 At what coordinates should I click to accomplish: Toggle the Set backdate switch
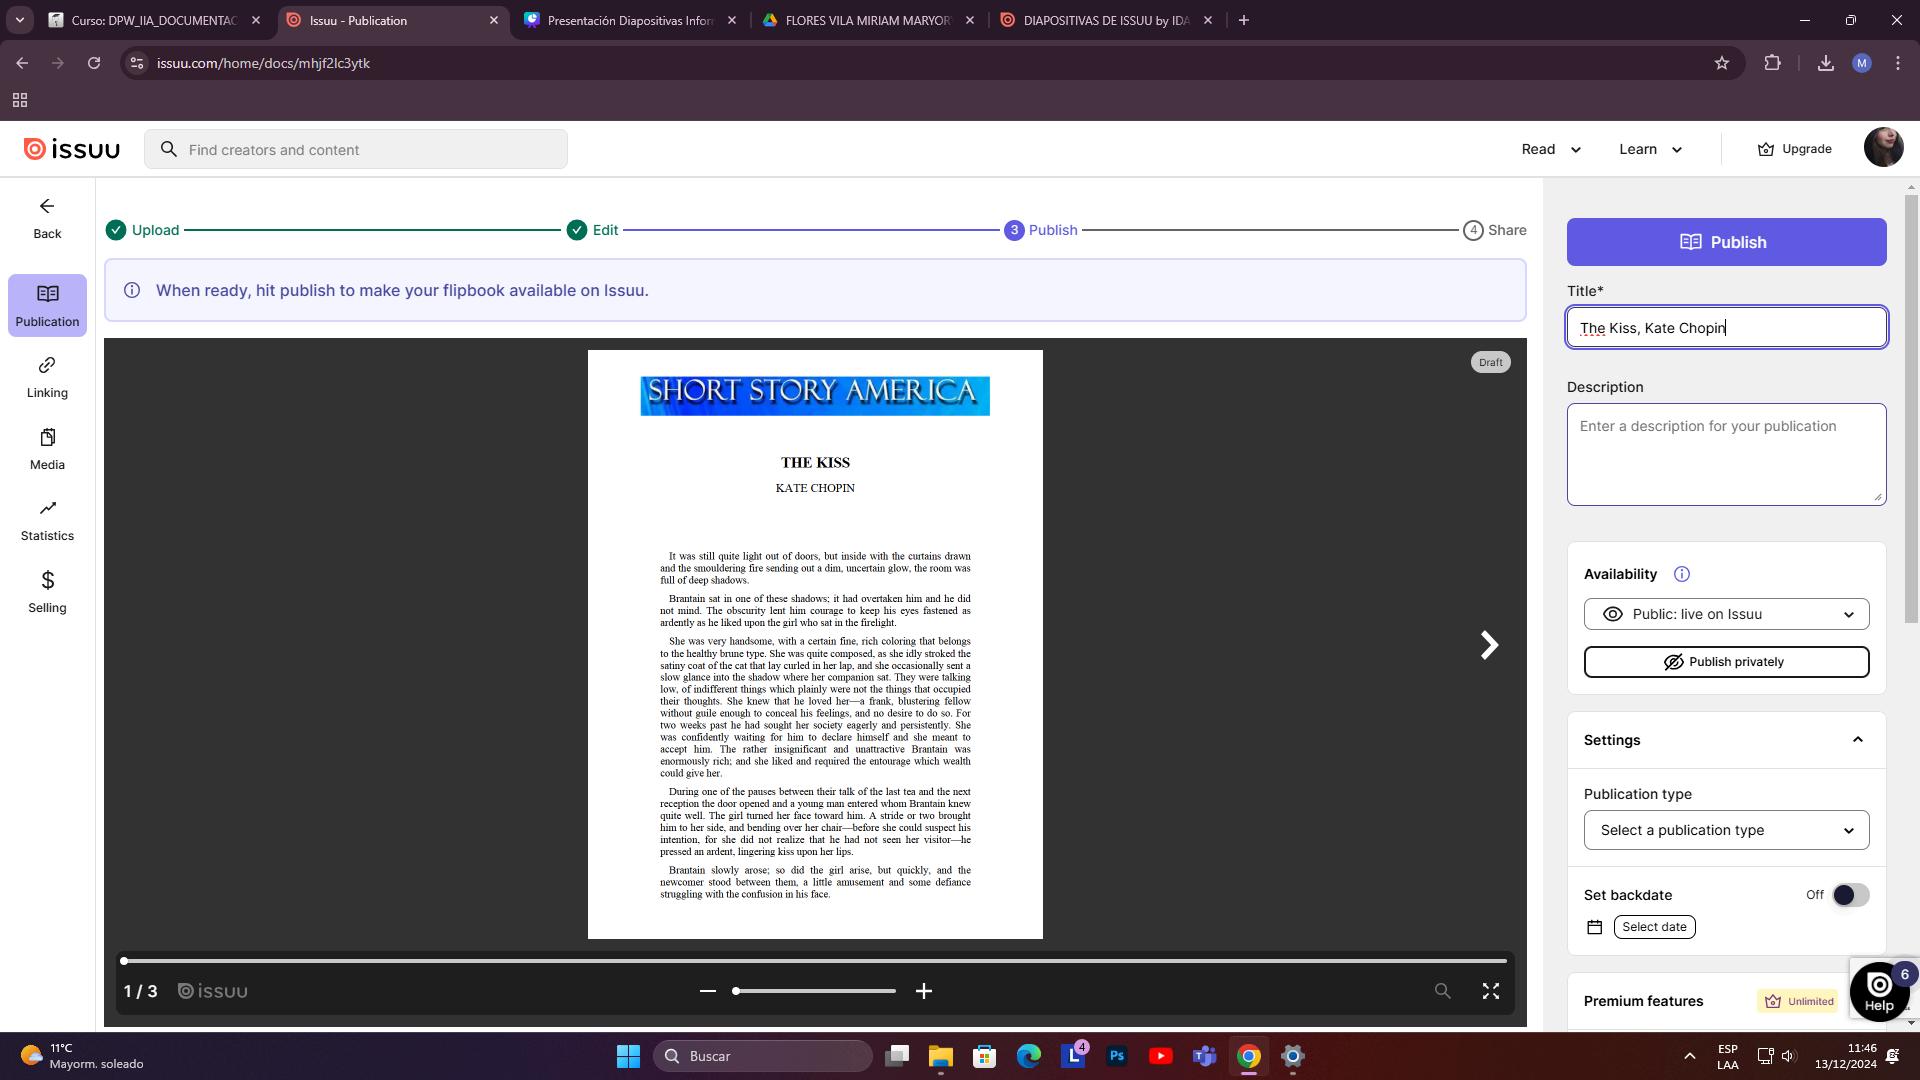pos(1850,895)
